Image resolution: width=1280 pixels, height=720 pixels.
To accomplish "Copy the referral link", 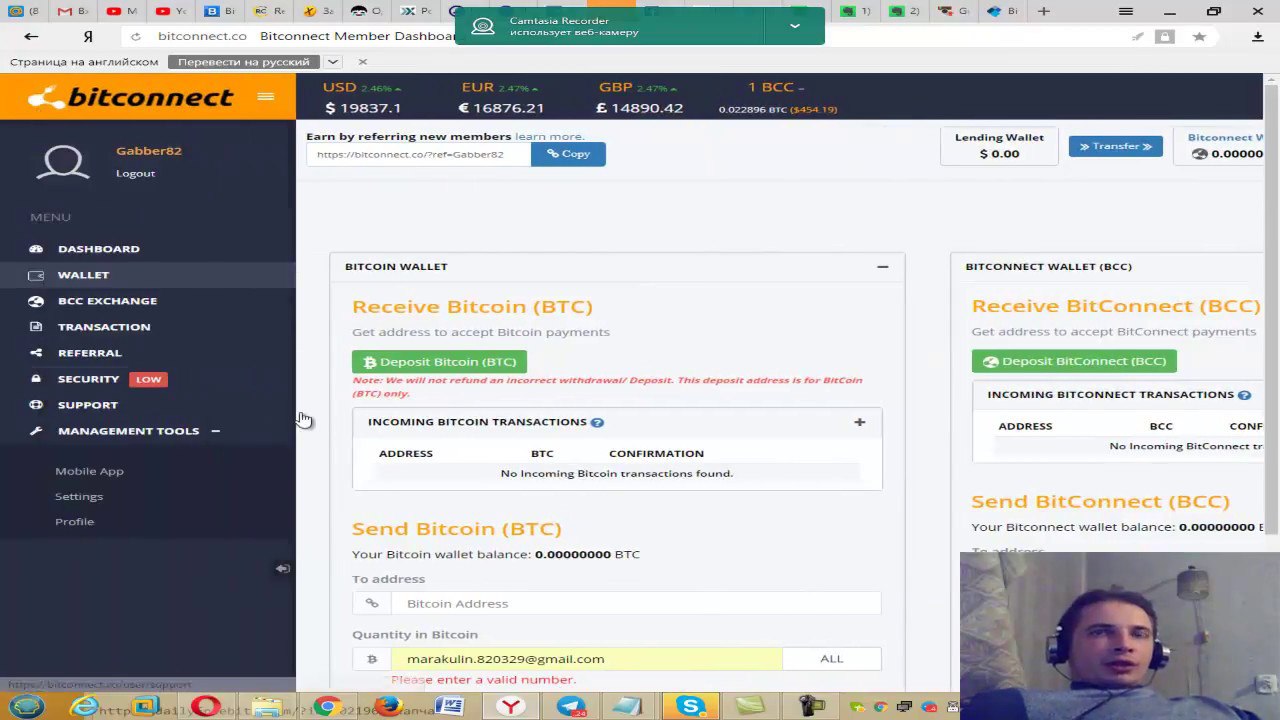I will coord(568,154).
